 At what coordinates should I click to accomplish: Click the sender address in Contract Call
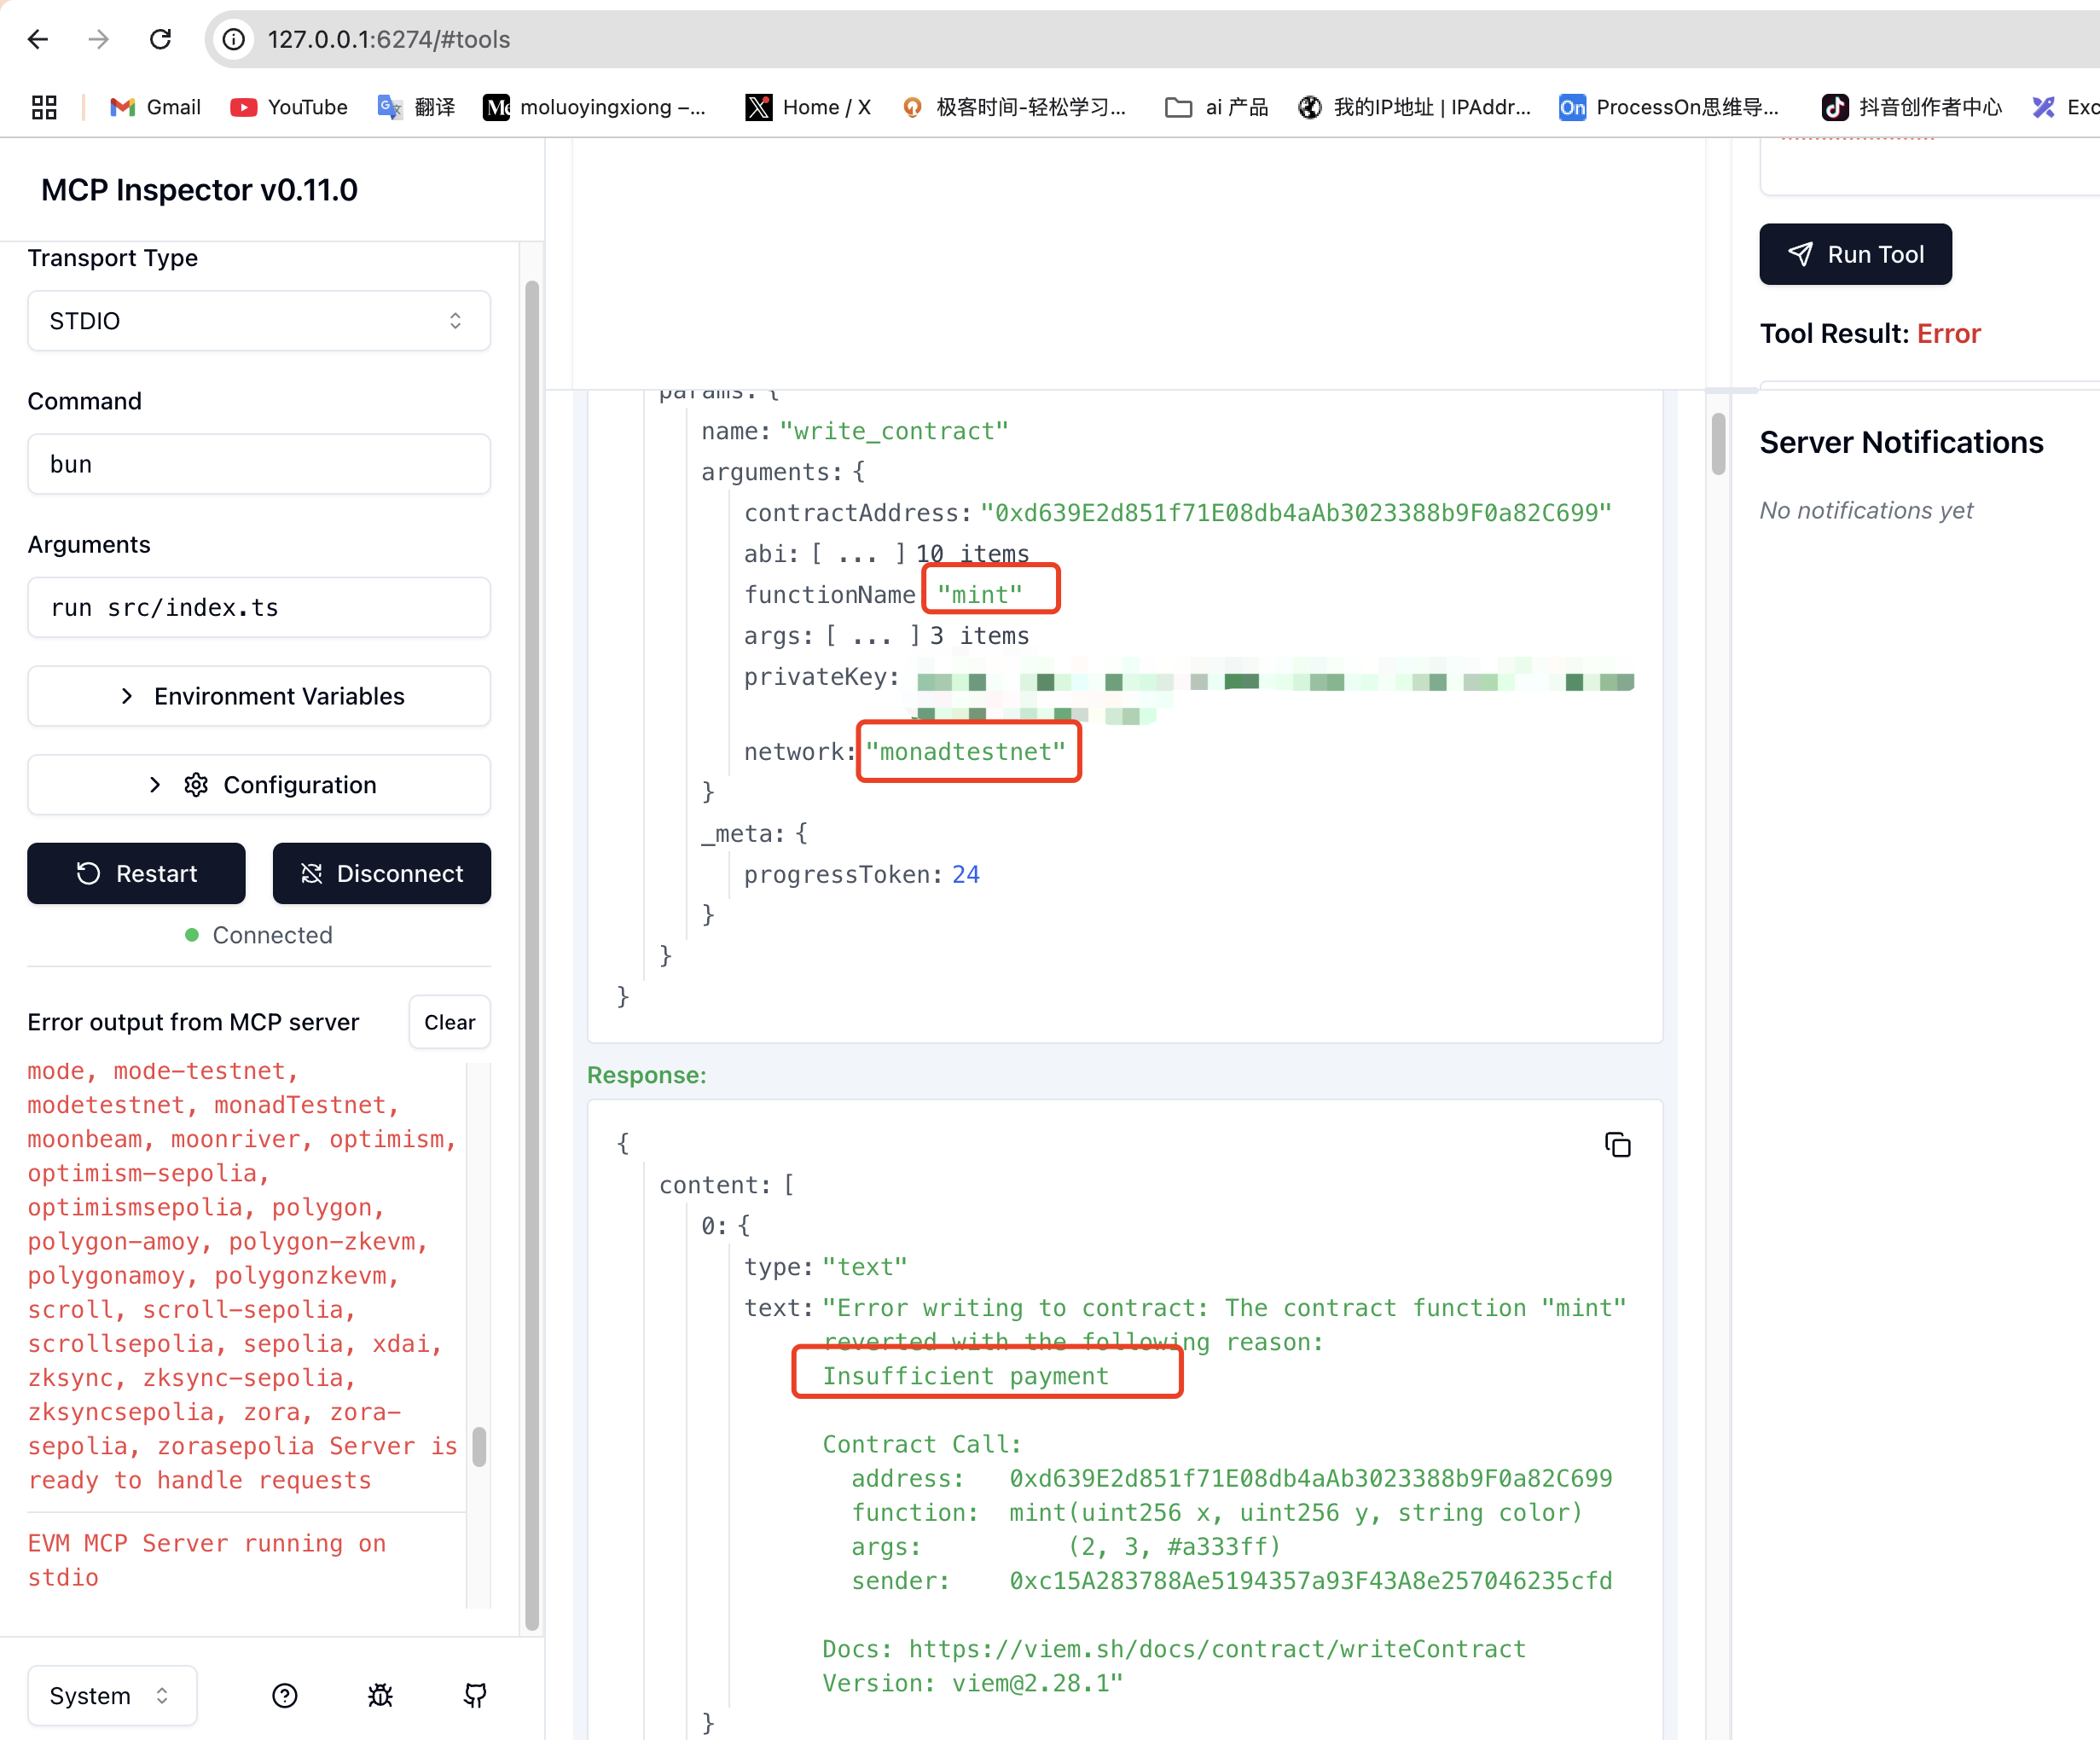click(x=1310, y=1580)
